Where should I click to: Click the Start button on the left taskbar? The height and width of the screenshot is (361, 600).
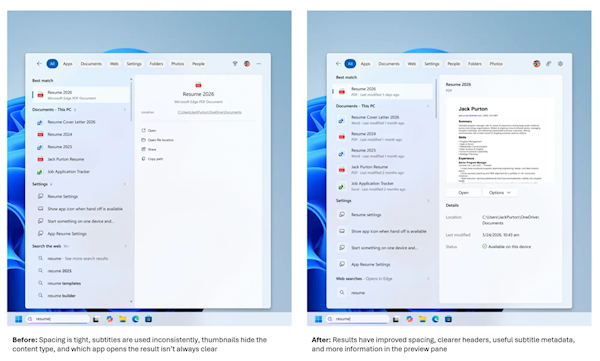pyautogui.click(x=18, y=319)
